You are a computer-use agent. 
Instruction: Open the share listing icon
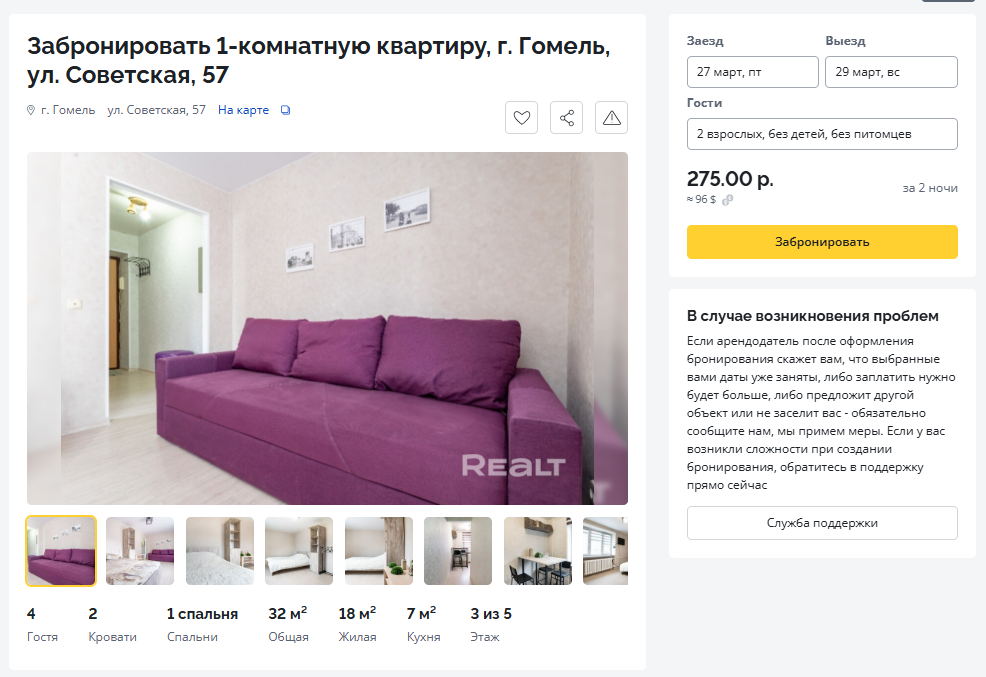(567, 118)
